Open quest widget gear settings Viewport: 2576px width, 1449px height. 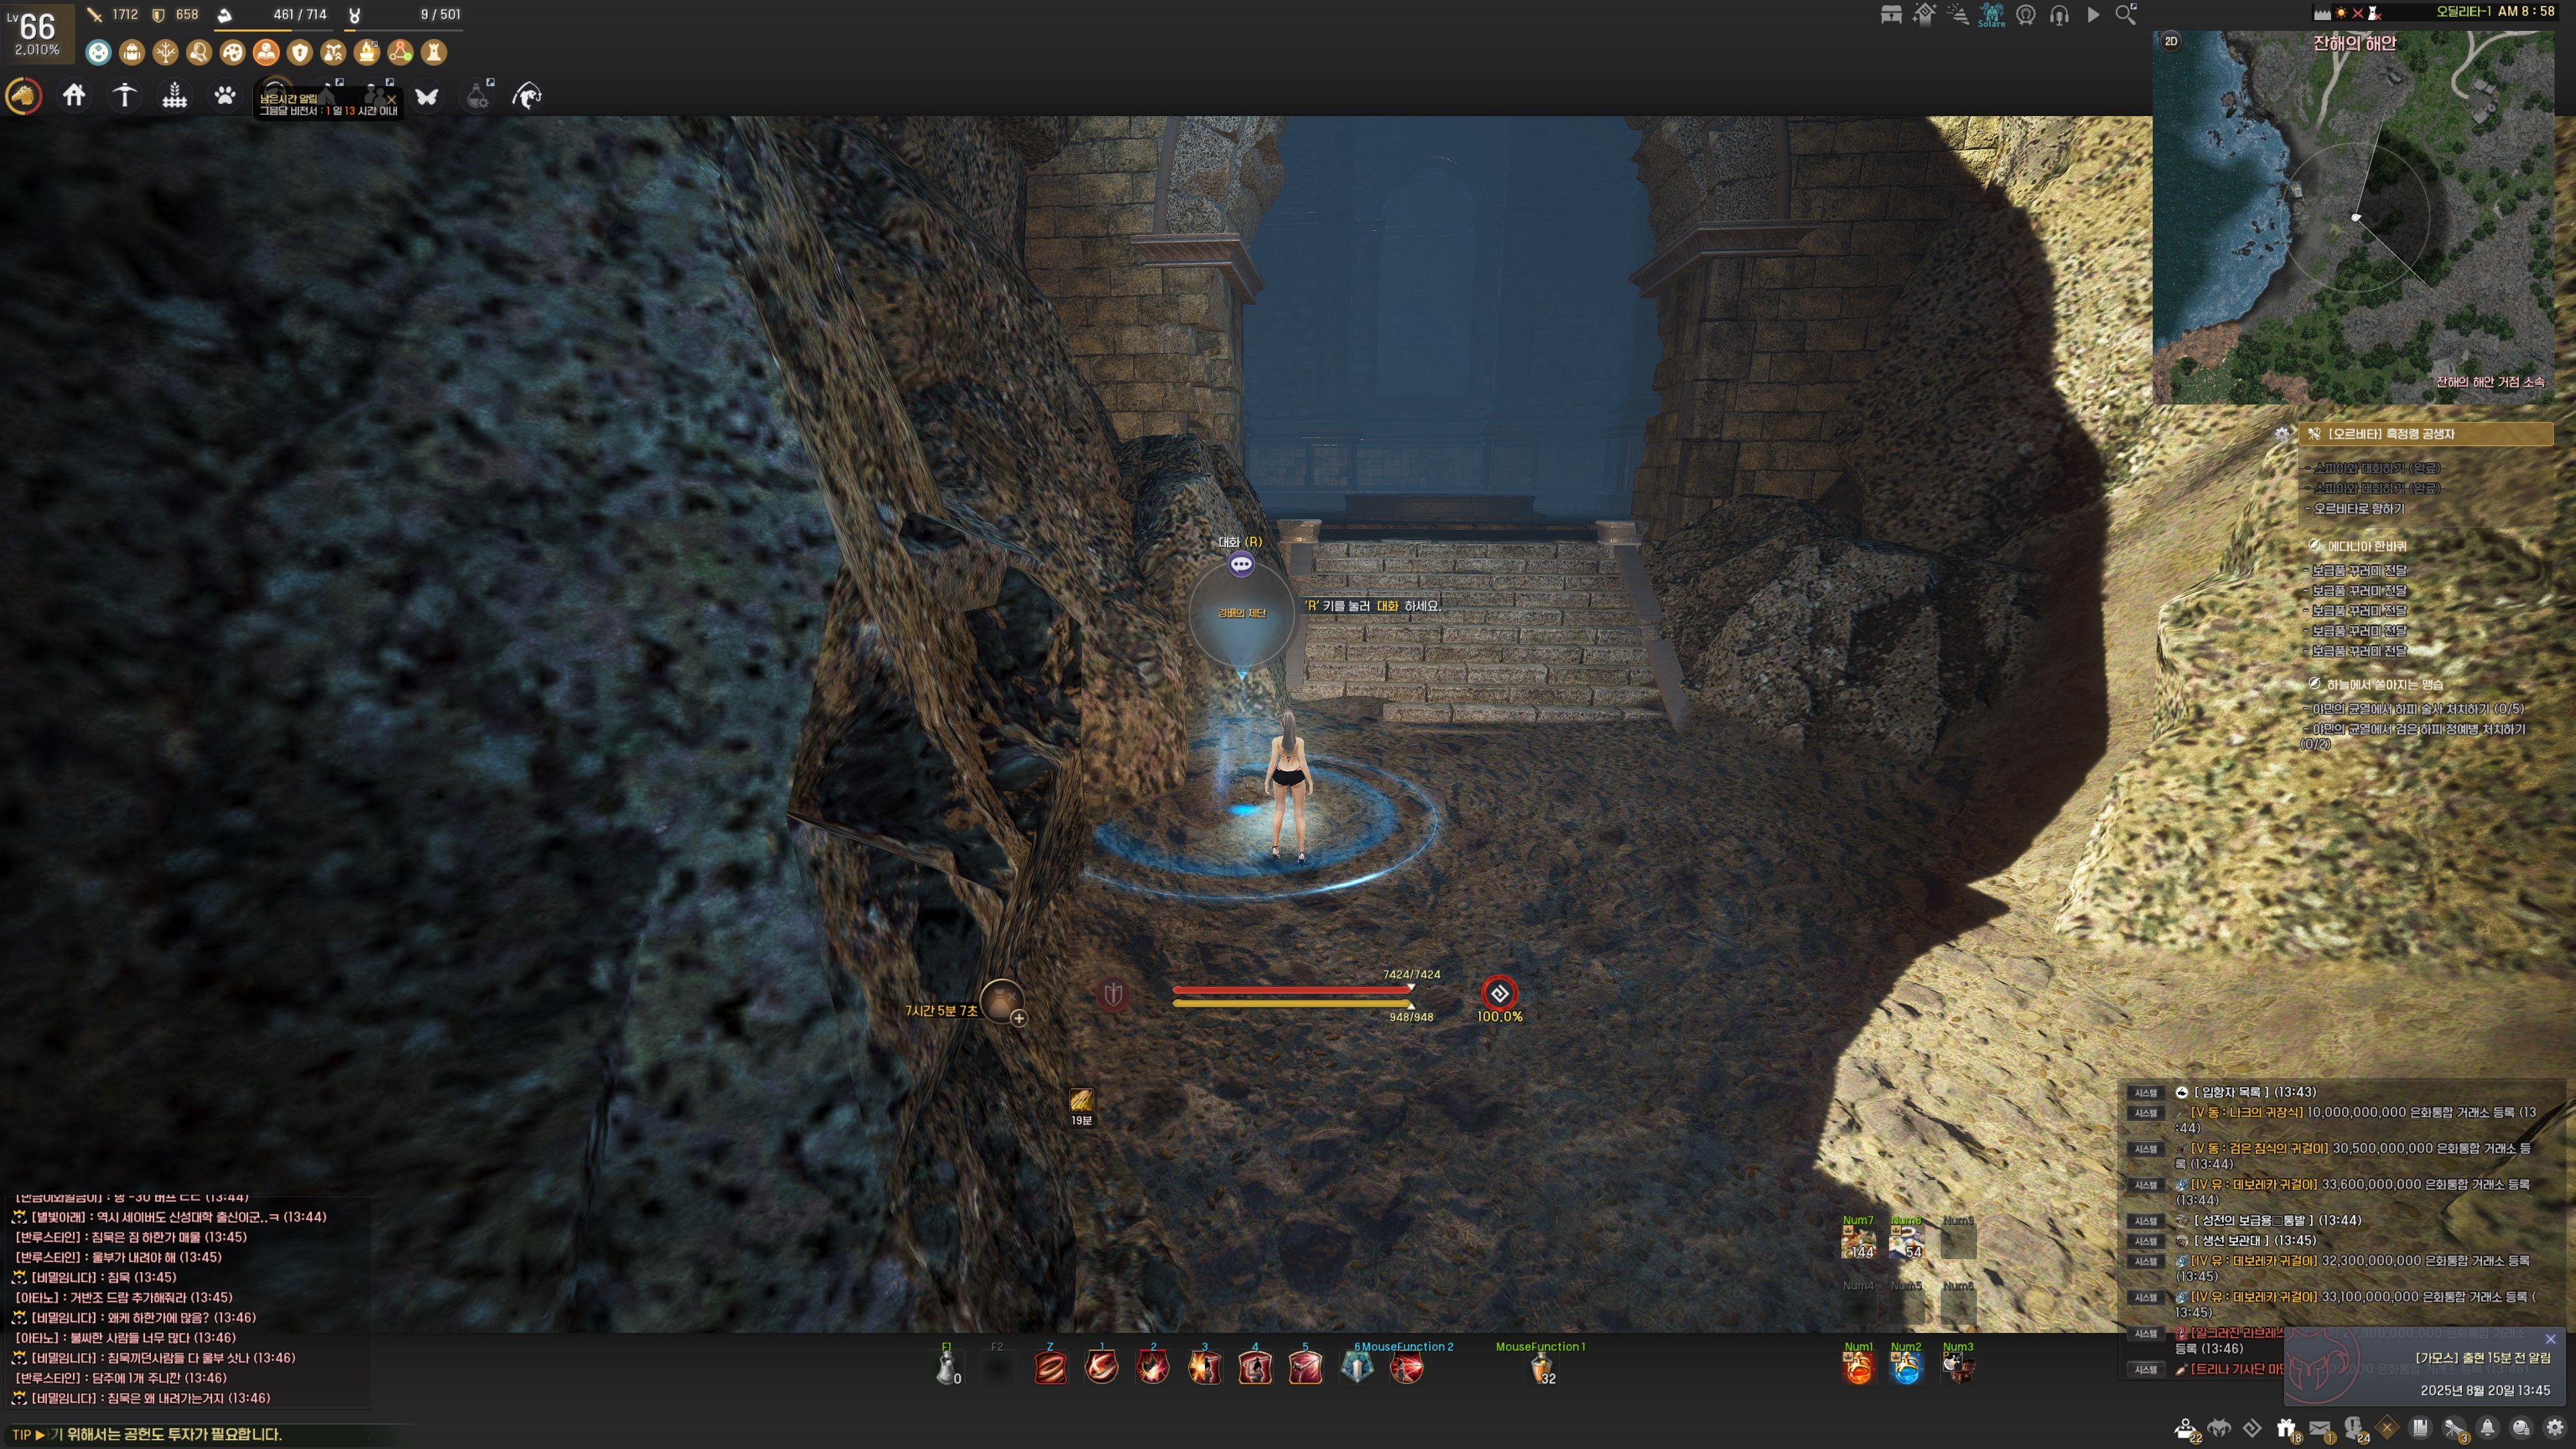coord(2282,434)
